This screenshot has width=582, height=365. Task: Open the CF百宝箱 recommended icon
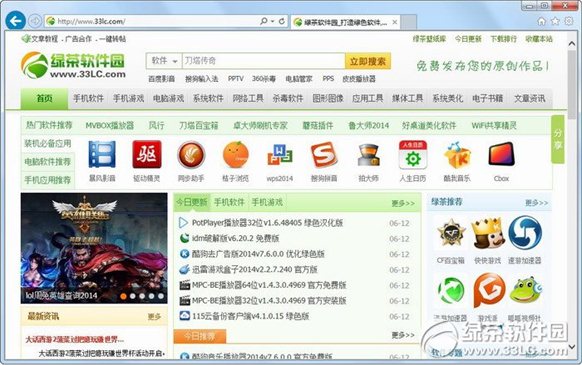pos(451,233)
